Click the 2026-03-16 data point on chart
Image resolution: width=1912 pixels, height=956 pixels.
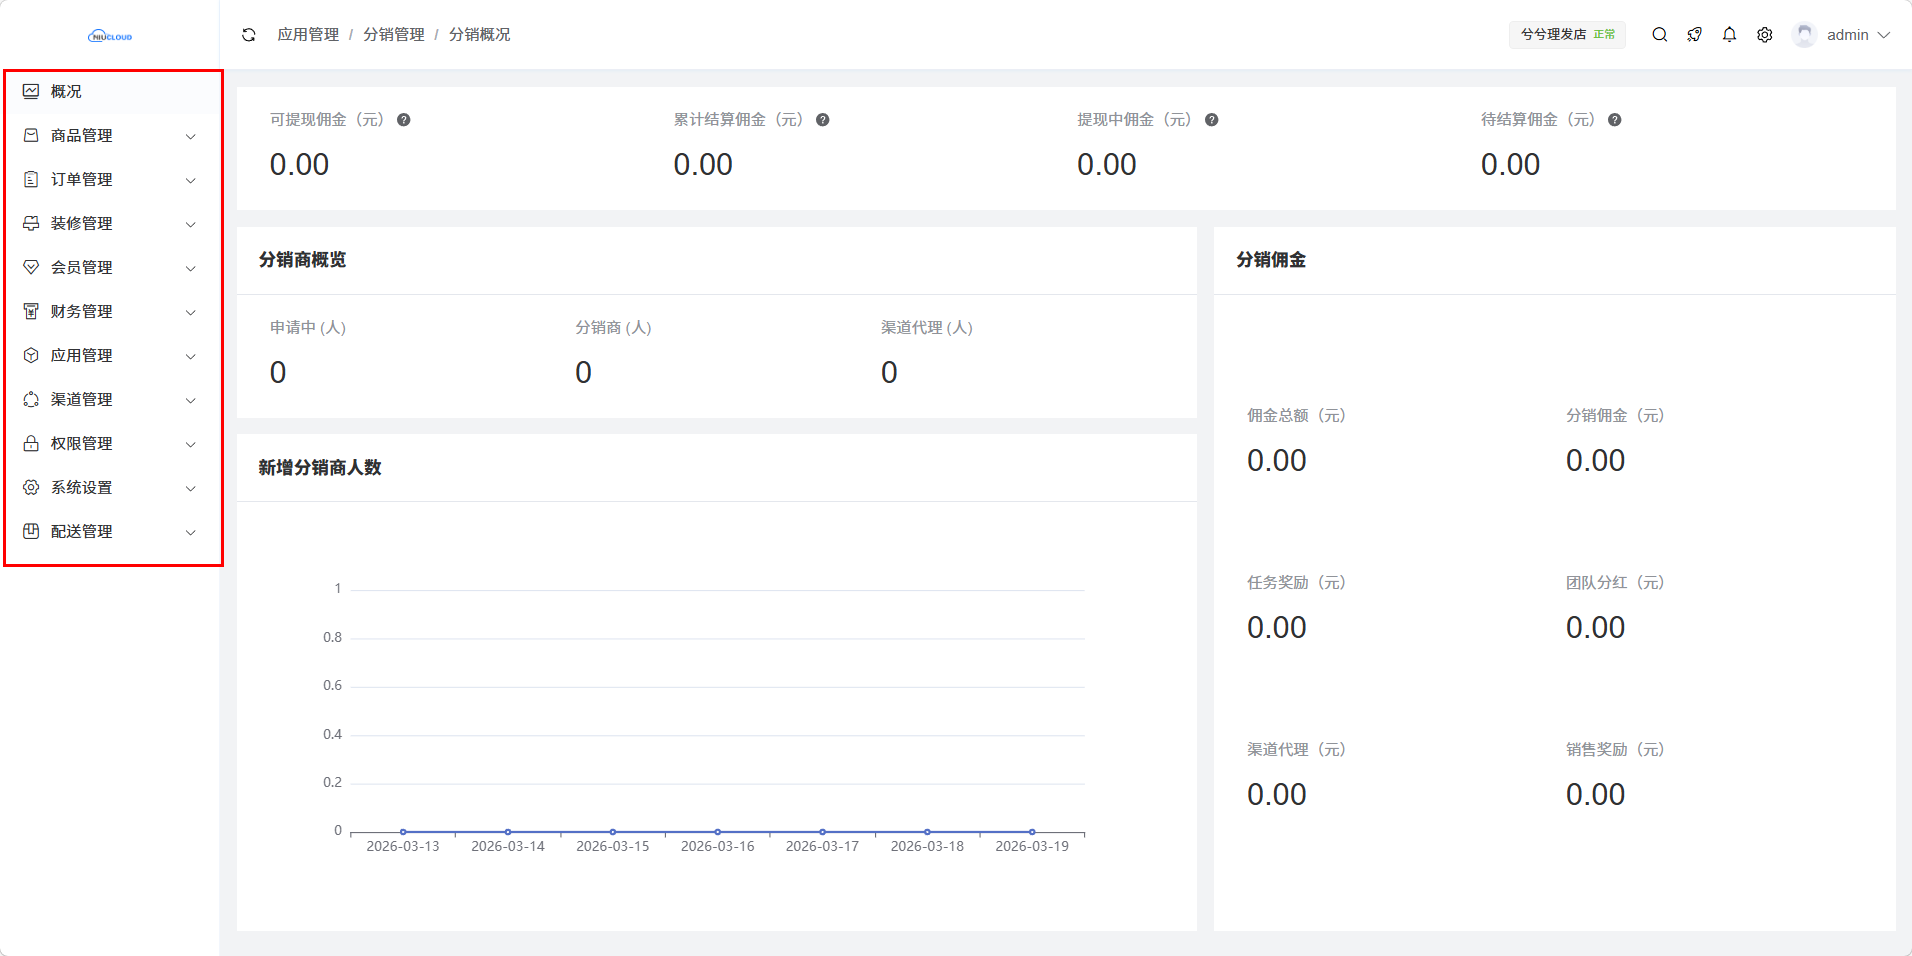[718, 832]
